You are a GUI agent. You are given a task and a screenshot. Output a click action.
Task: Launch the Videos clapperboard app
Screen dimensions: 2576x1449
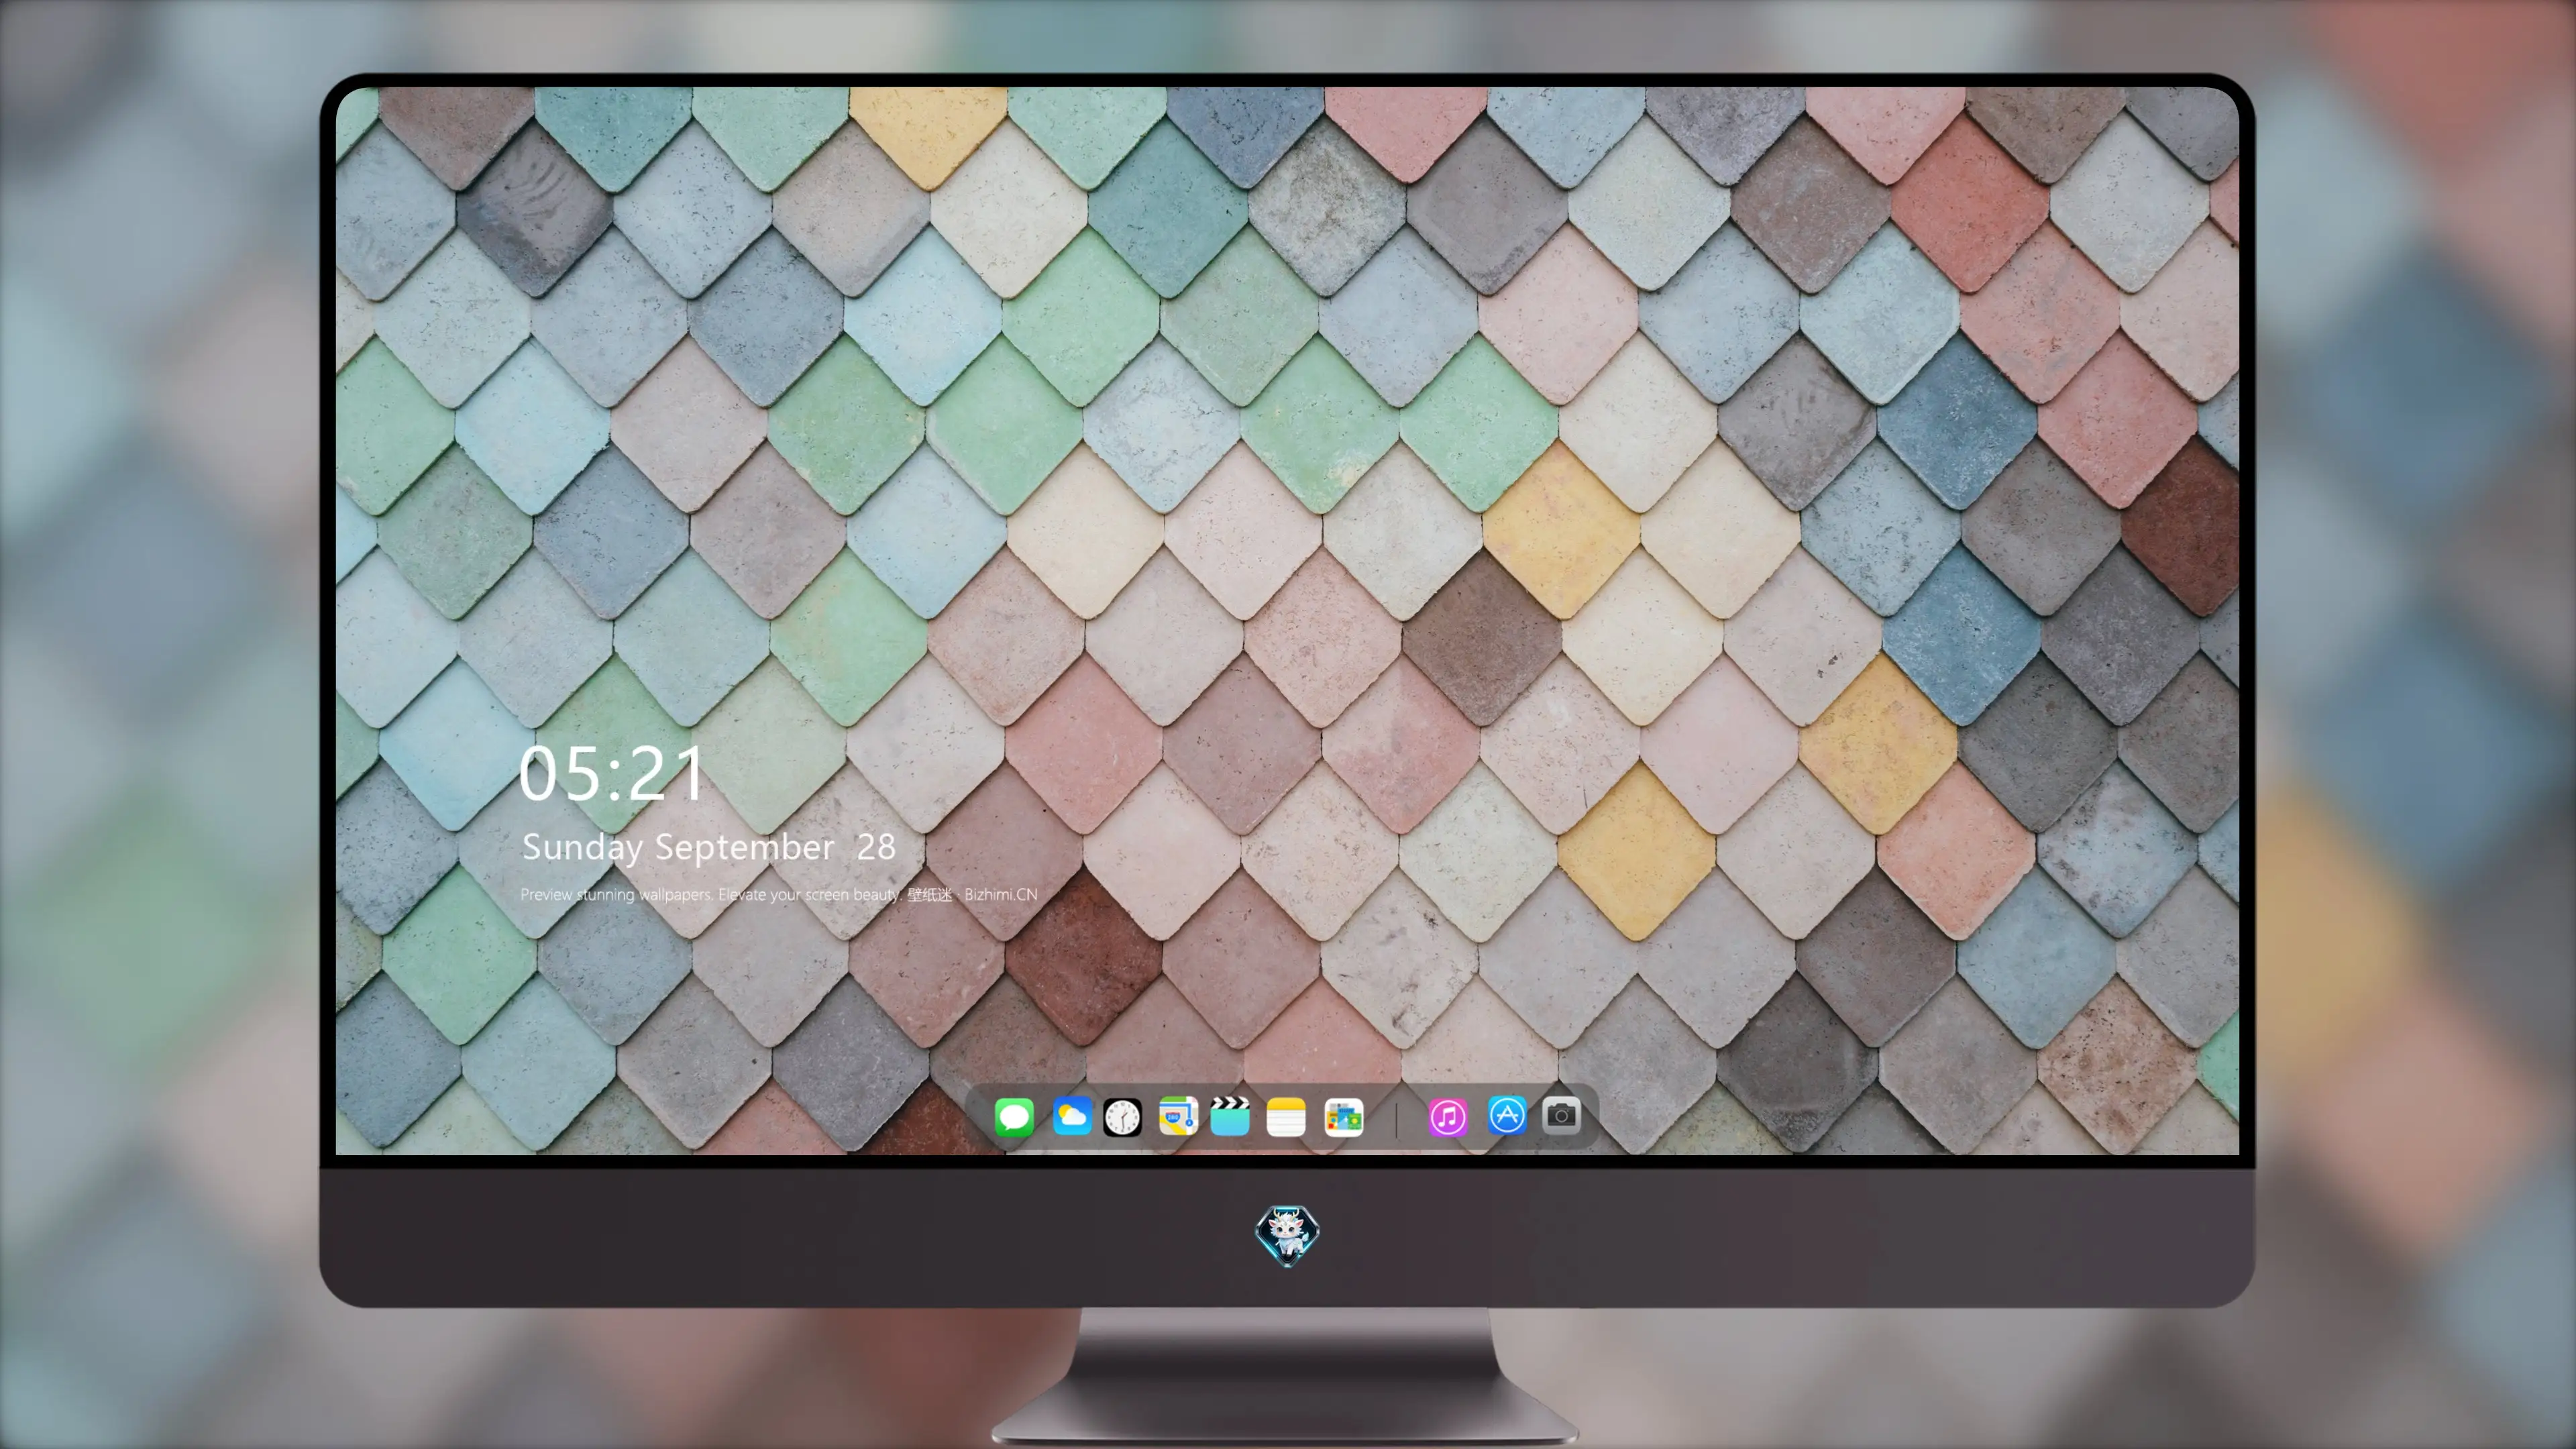[x=1230, y=1116]
